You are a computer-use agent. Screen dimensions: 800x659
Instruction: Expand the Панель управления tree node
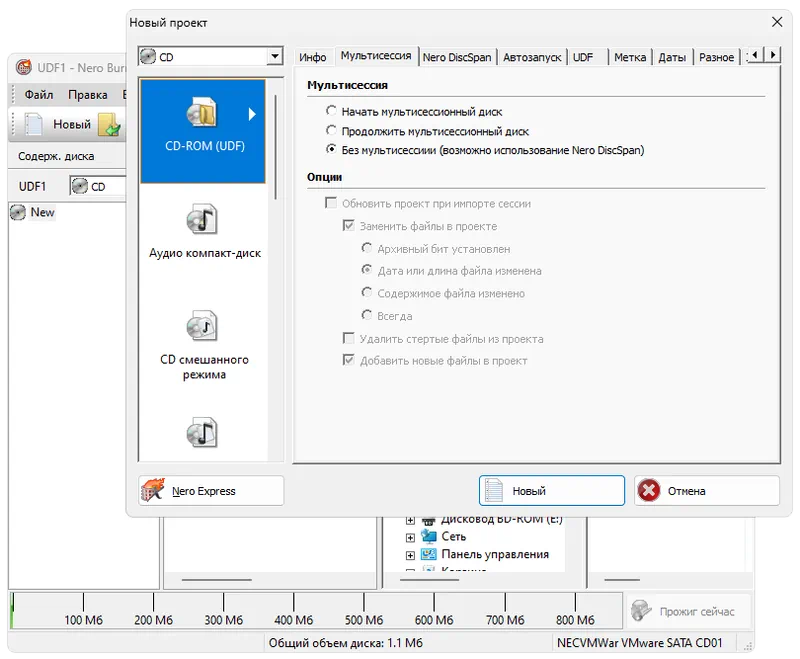(x=410, y=555)
